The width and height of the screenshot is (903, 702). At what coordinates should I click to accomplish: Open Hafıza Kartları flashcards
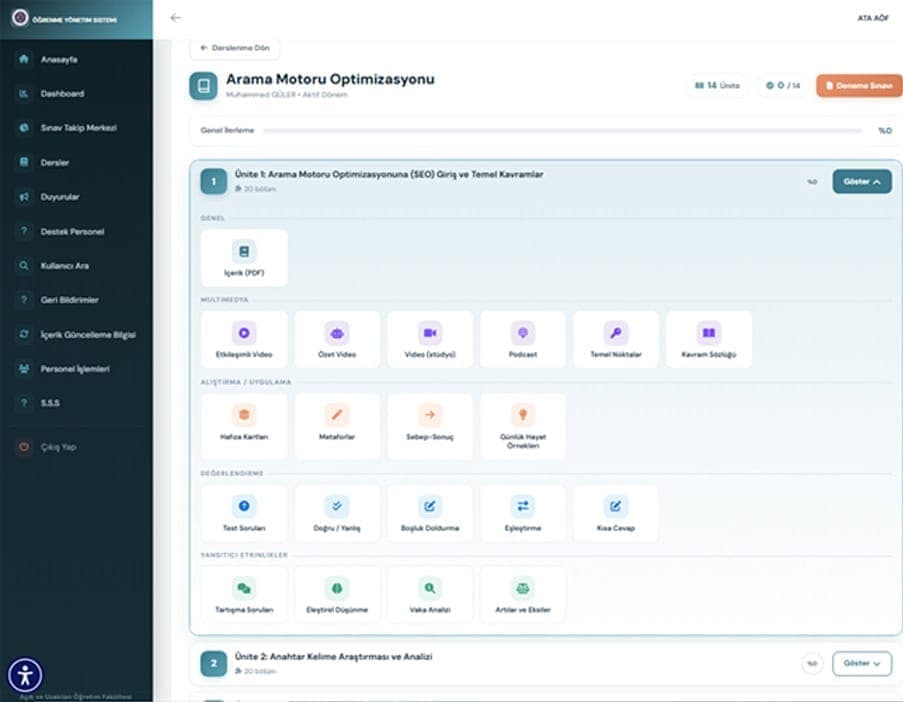click(244, 421)
